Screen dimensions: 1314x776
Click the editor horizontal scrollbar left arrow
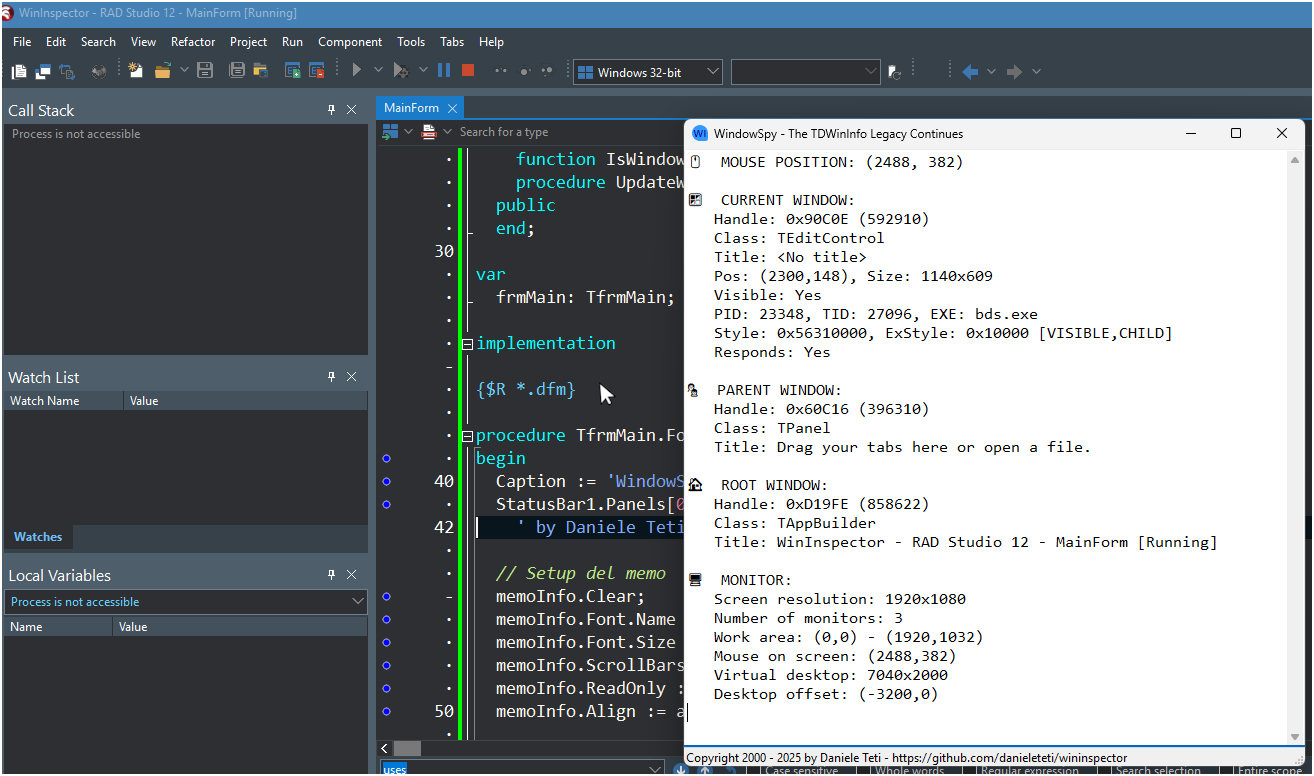(x=385, y=748)
